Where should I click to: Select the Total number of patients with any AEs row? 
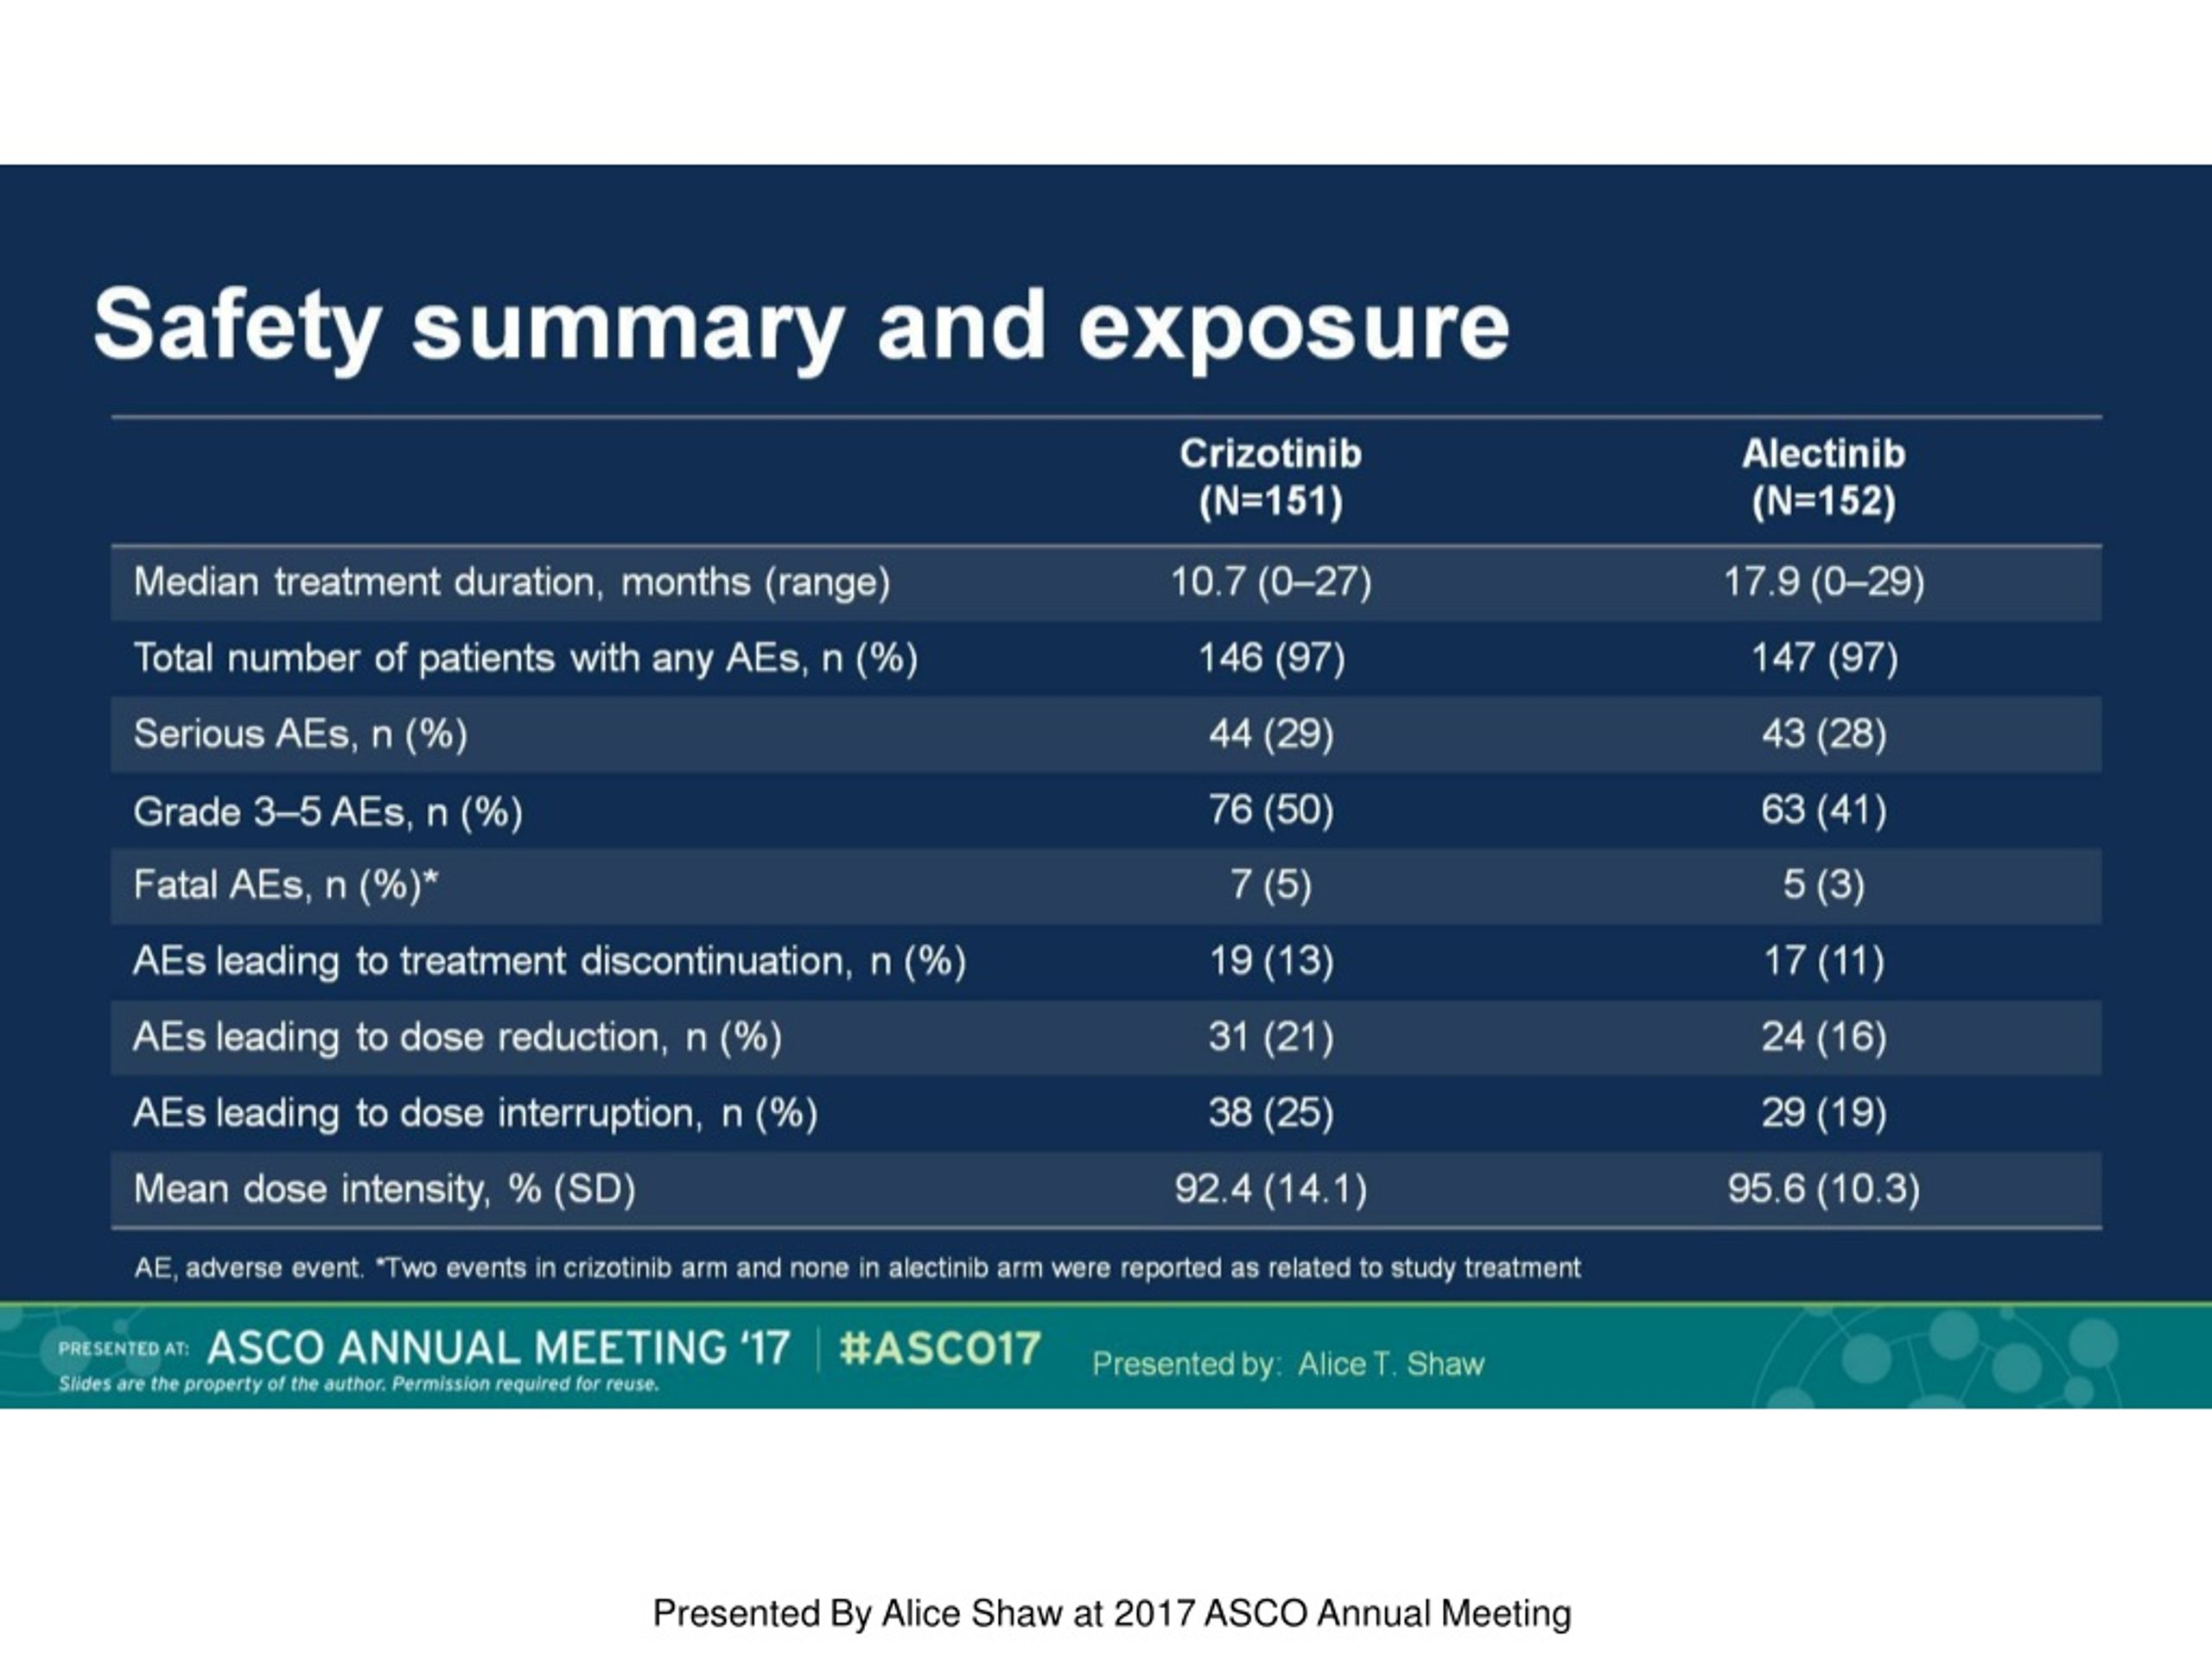coord(1106,659)
